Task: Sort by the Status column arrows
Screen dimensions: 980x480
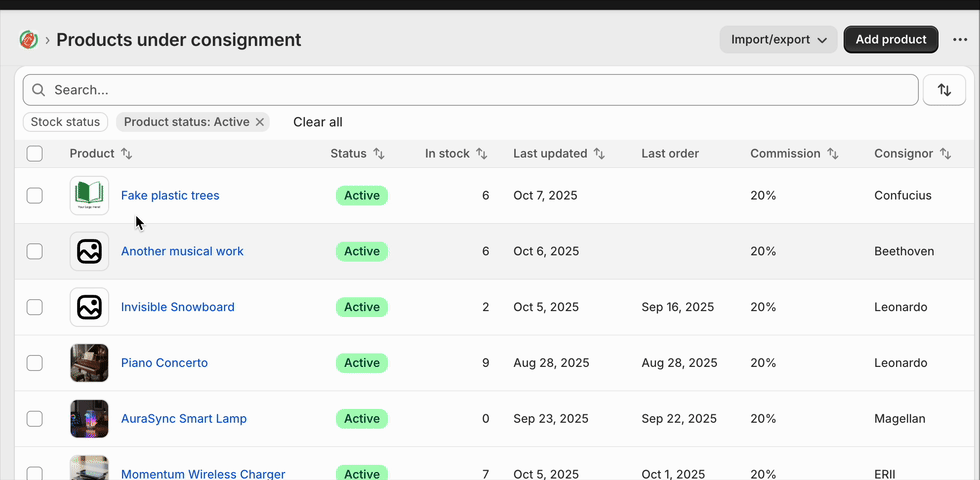Action: point(379,154)
